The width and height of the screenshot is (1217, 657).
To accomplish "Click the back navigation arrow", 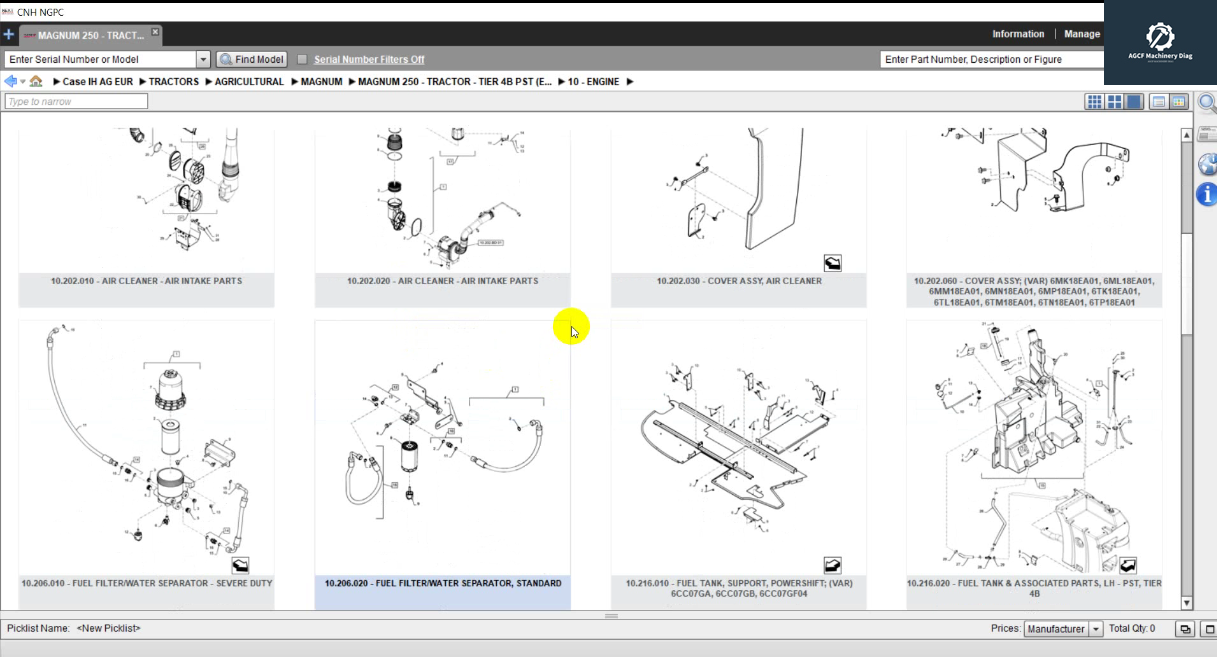I will pyautogui.click(x=10, y=81).
